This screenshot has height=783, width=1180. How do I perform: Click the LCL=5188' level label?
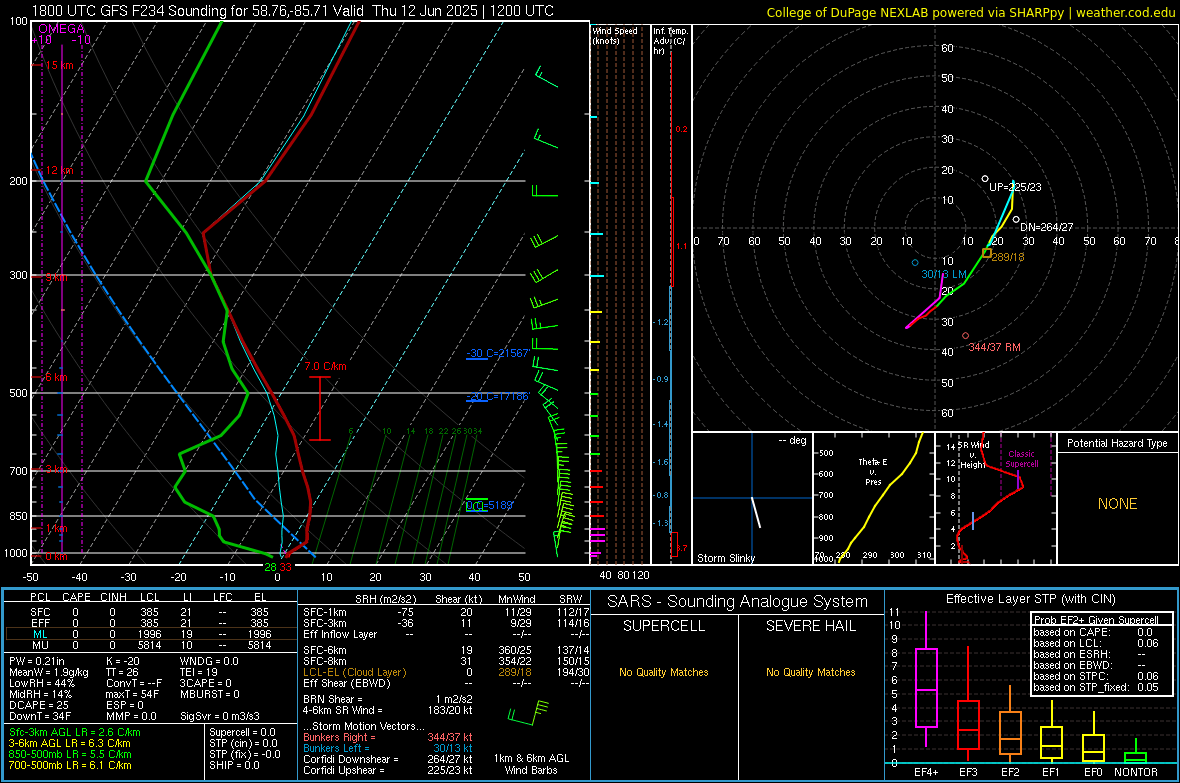489,505
